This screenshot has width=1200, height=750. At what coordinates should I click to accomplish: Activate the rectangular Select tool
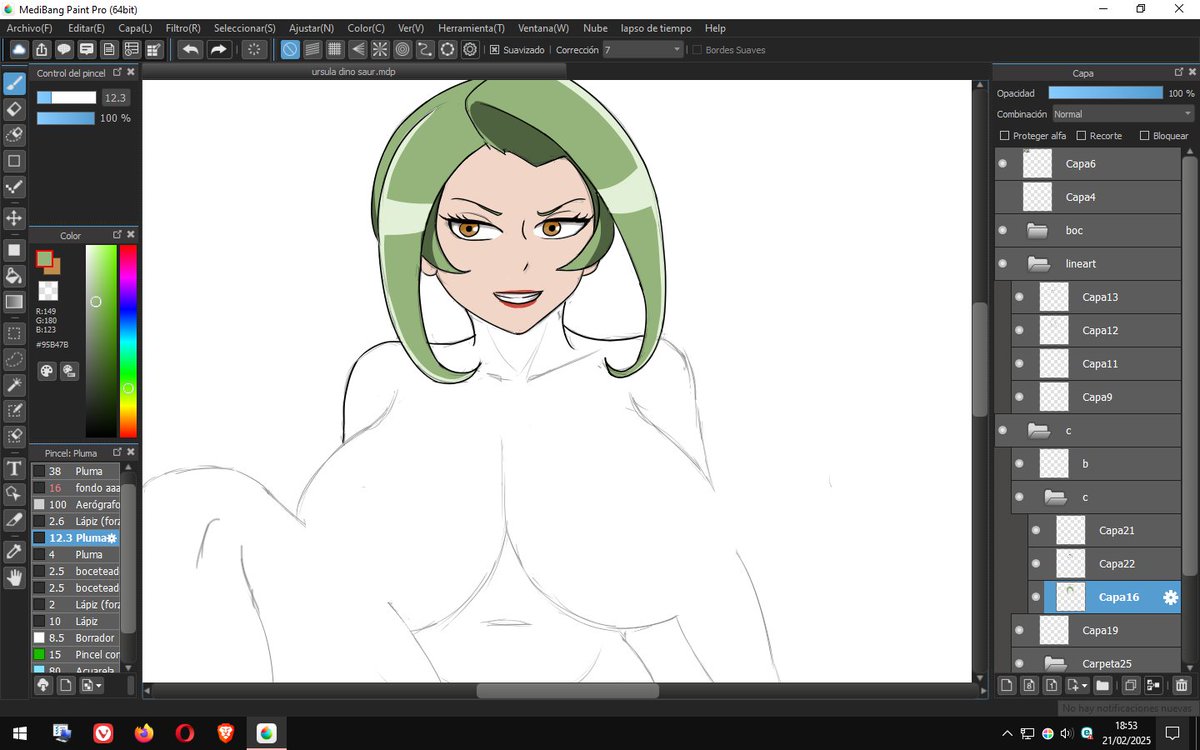pos(14,333)
